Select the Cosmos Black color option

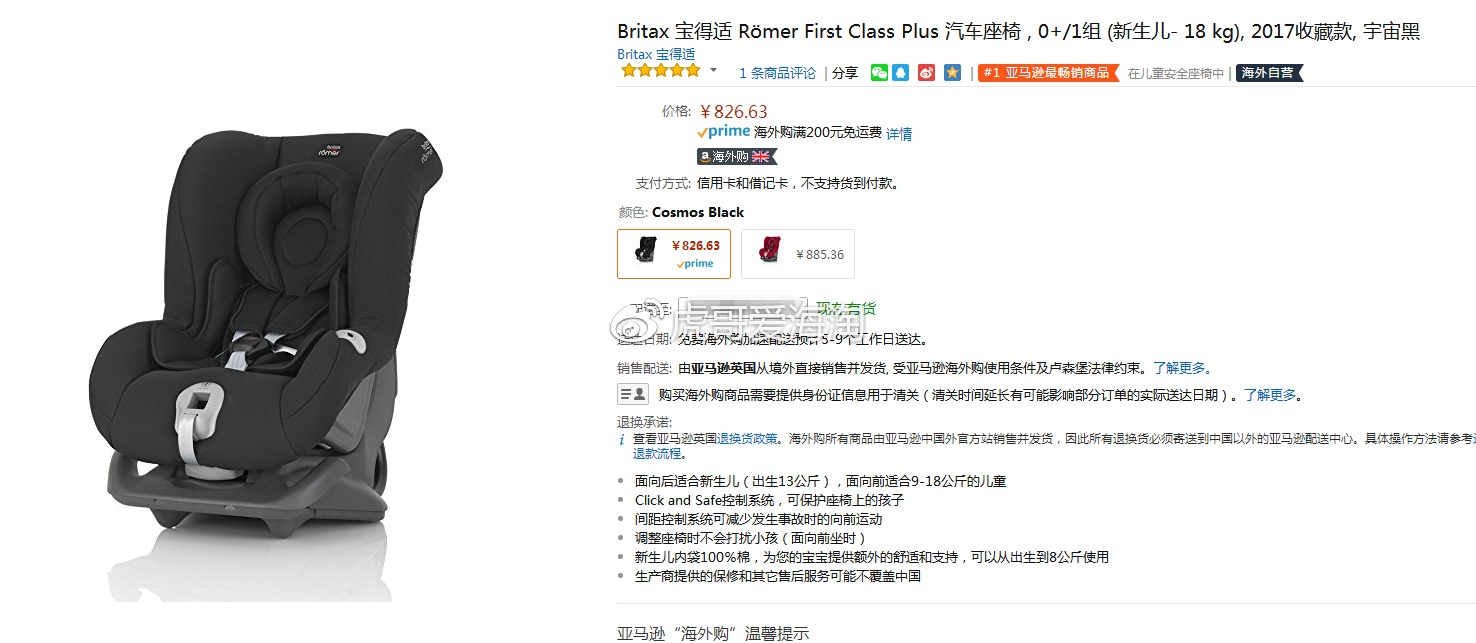point(674,254)
